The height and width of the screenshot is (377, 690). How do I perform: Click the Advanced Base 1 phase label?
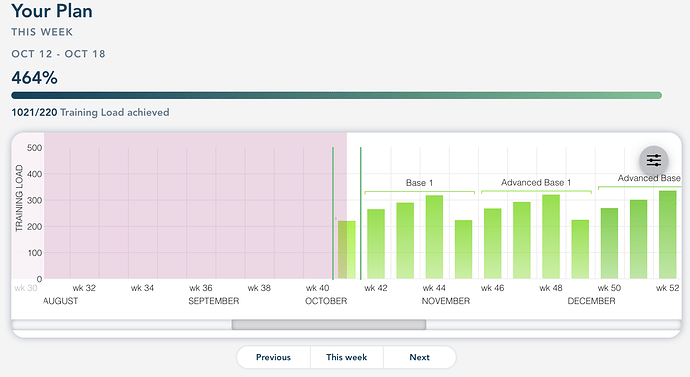tap(536, 182)
